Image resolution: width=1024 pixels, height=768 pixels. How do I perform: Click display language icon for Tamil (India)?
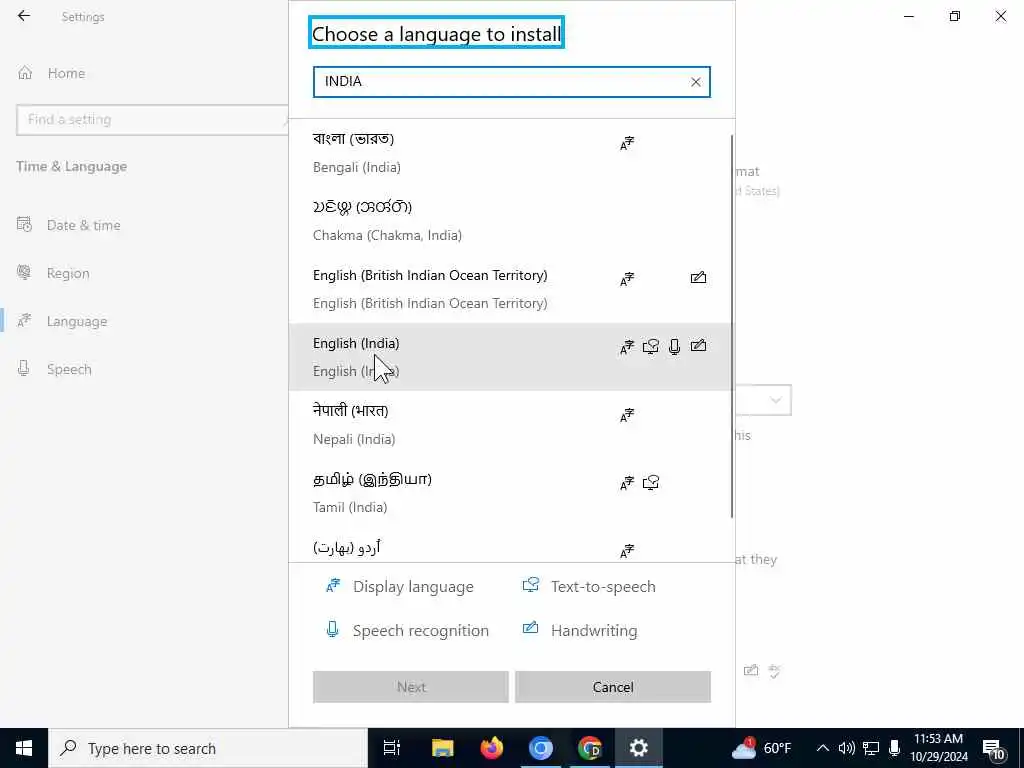pos(627,483)
